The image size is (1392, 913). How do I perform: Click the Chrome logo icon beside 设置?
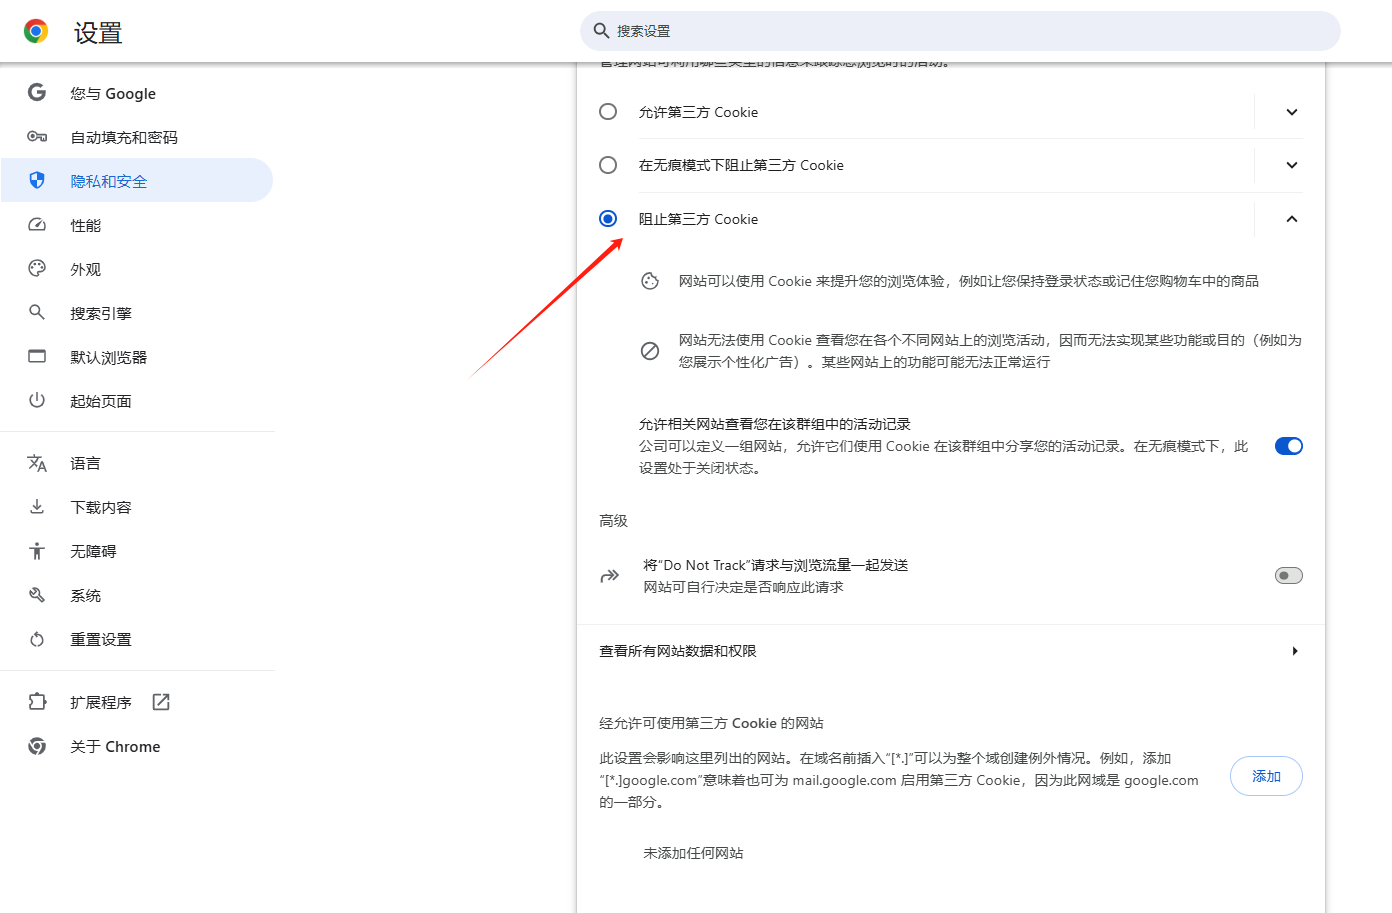pos(36,32)
